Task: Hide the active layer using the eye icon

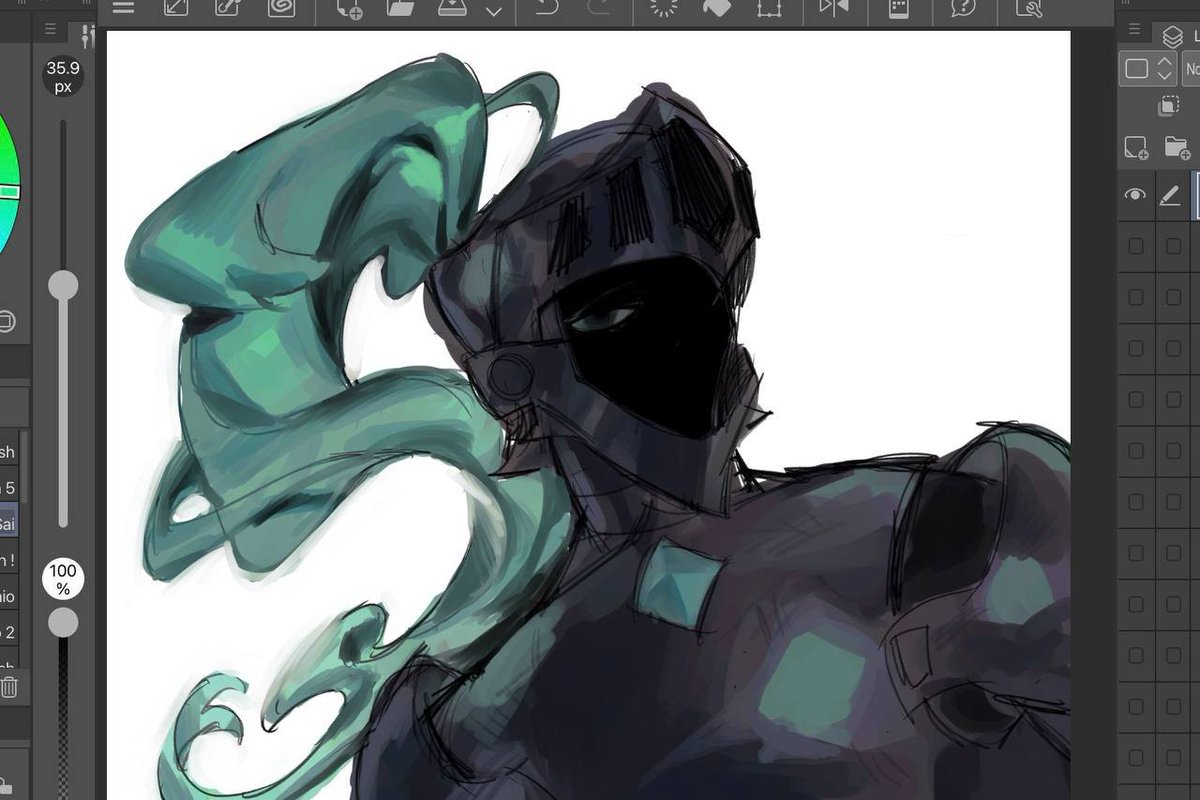Action: [1135, 196]
